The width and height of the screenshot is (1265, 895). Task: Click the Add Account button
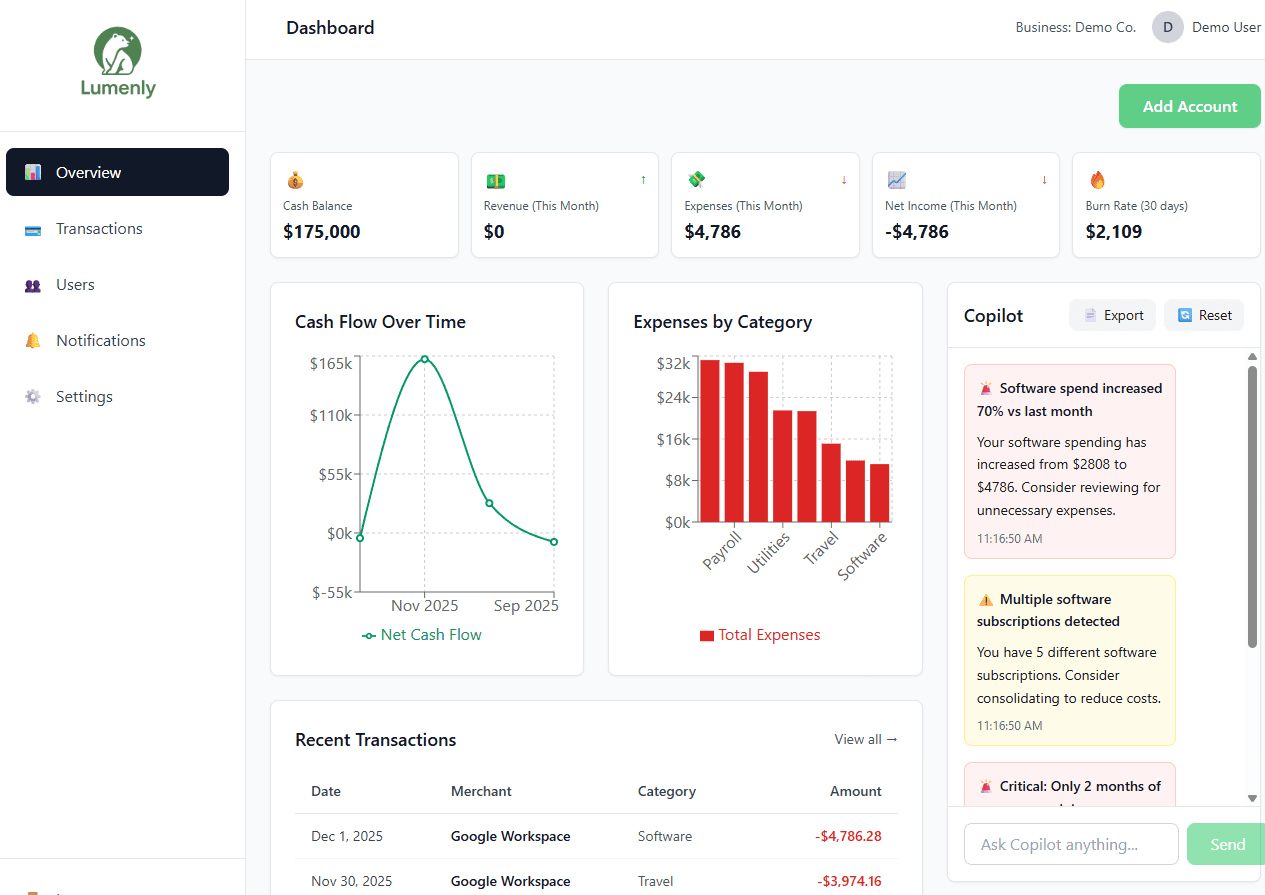pos(1189,105)
